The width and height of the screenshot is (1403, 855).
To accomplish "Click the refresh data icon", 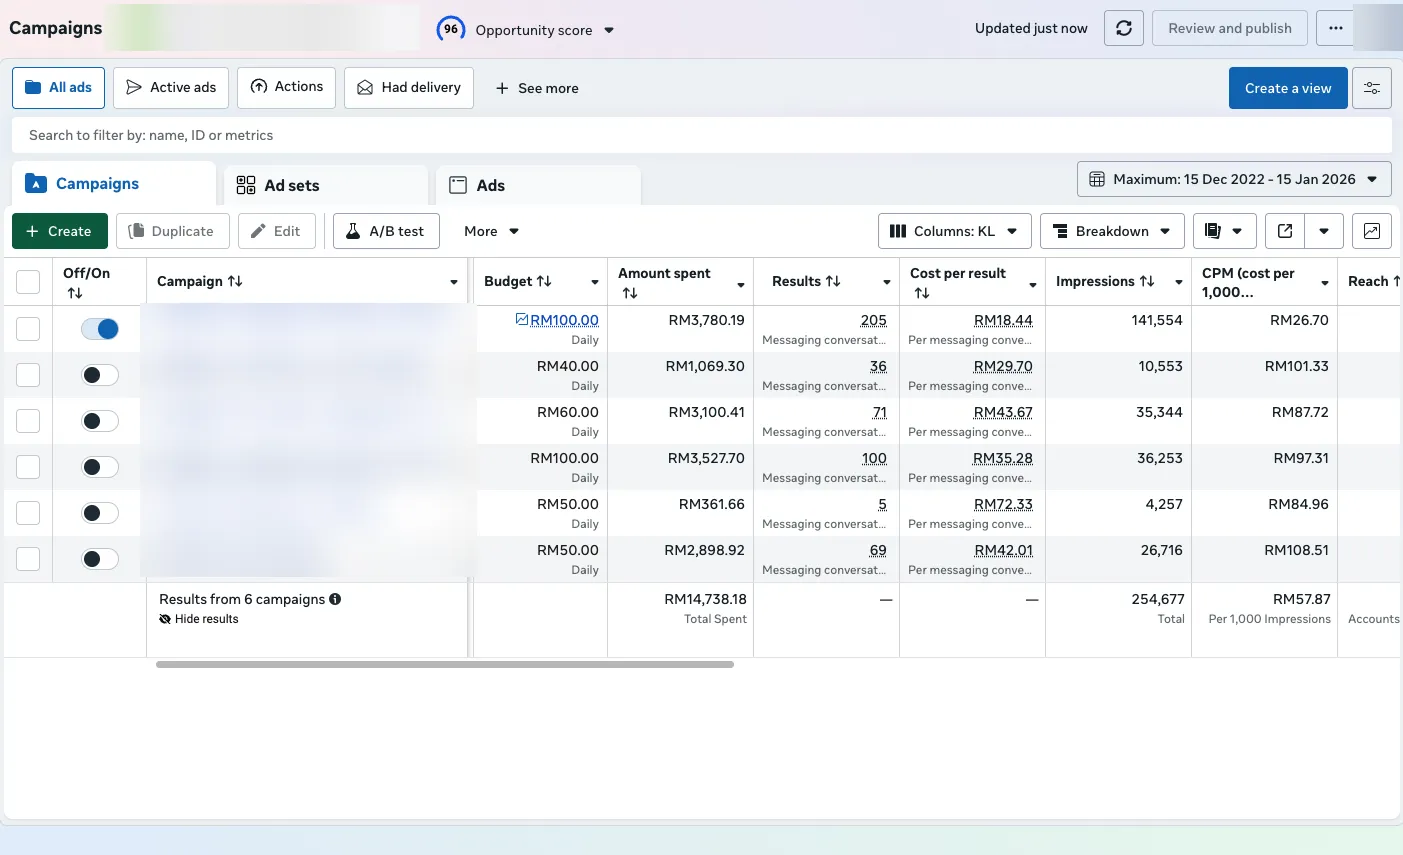I will 1124,28.
